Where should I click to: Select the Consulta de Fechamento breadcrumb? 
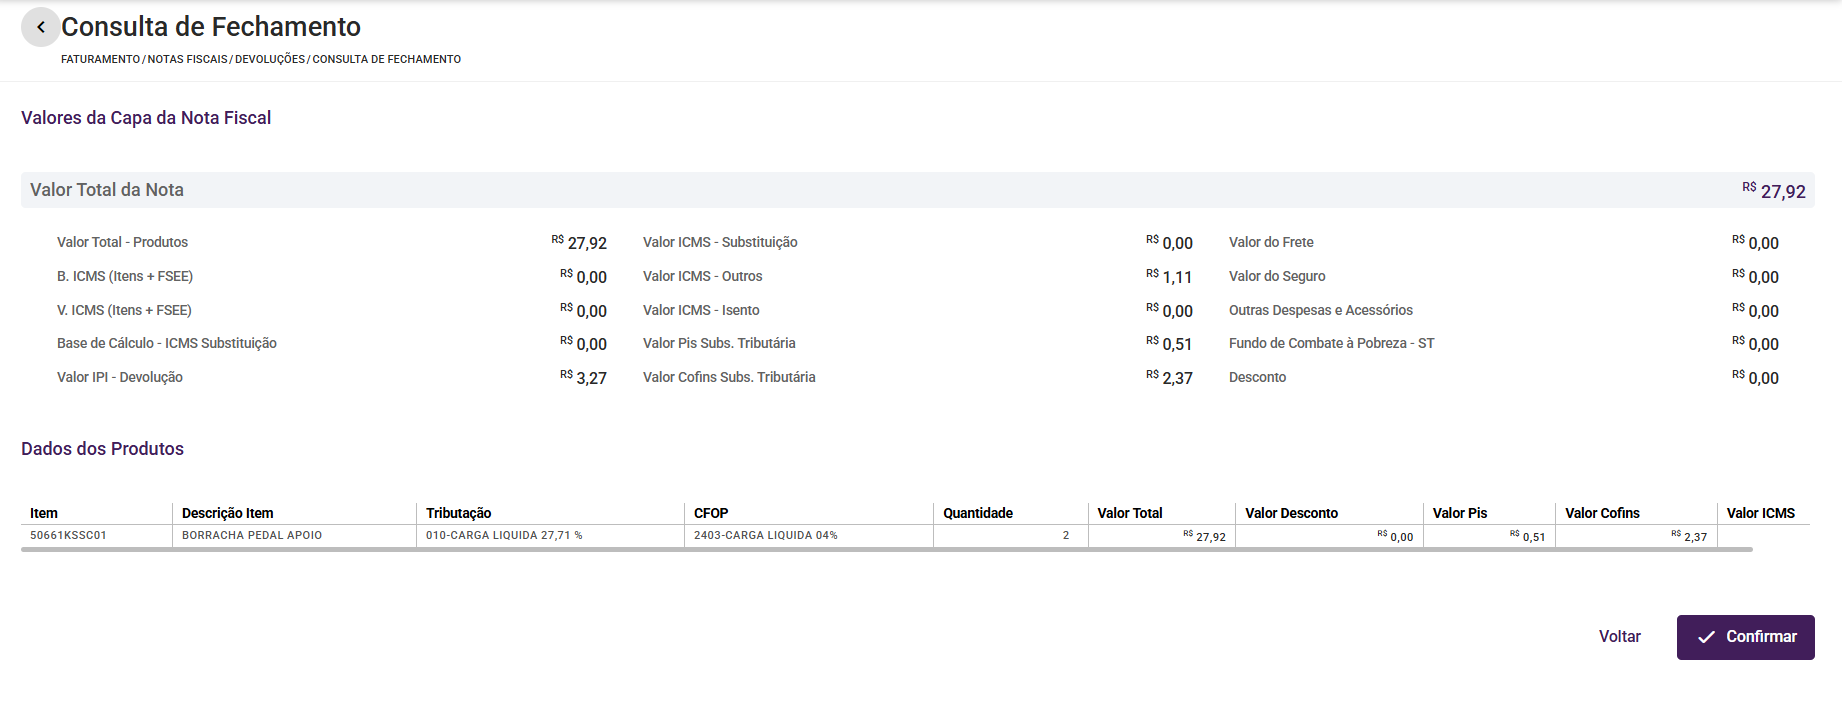(387, 60)
